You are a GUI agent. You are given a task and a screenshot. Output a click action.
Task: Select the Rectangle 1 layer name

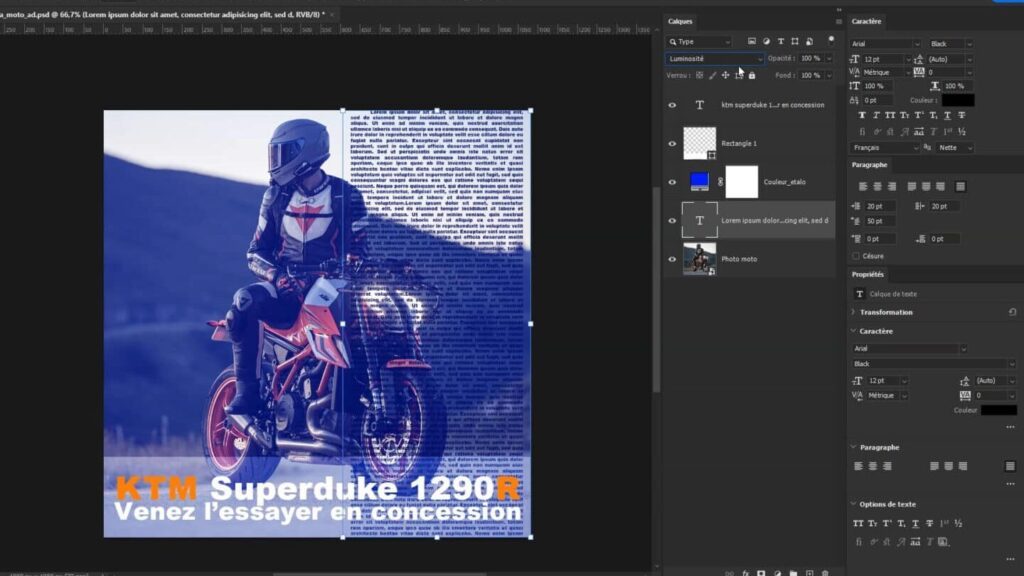click(x=739, y=144)
